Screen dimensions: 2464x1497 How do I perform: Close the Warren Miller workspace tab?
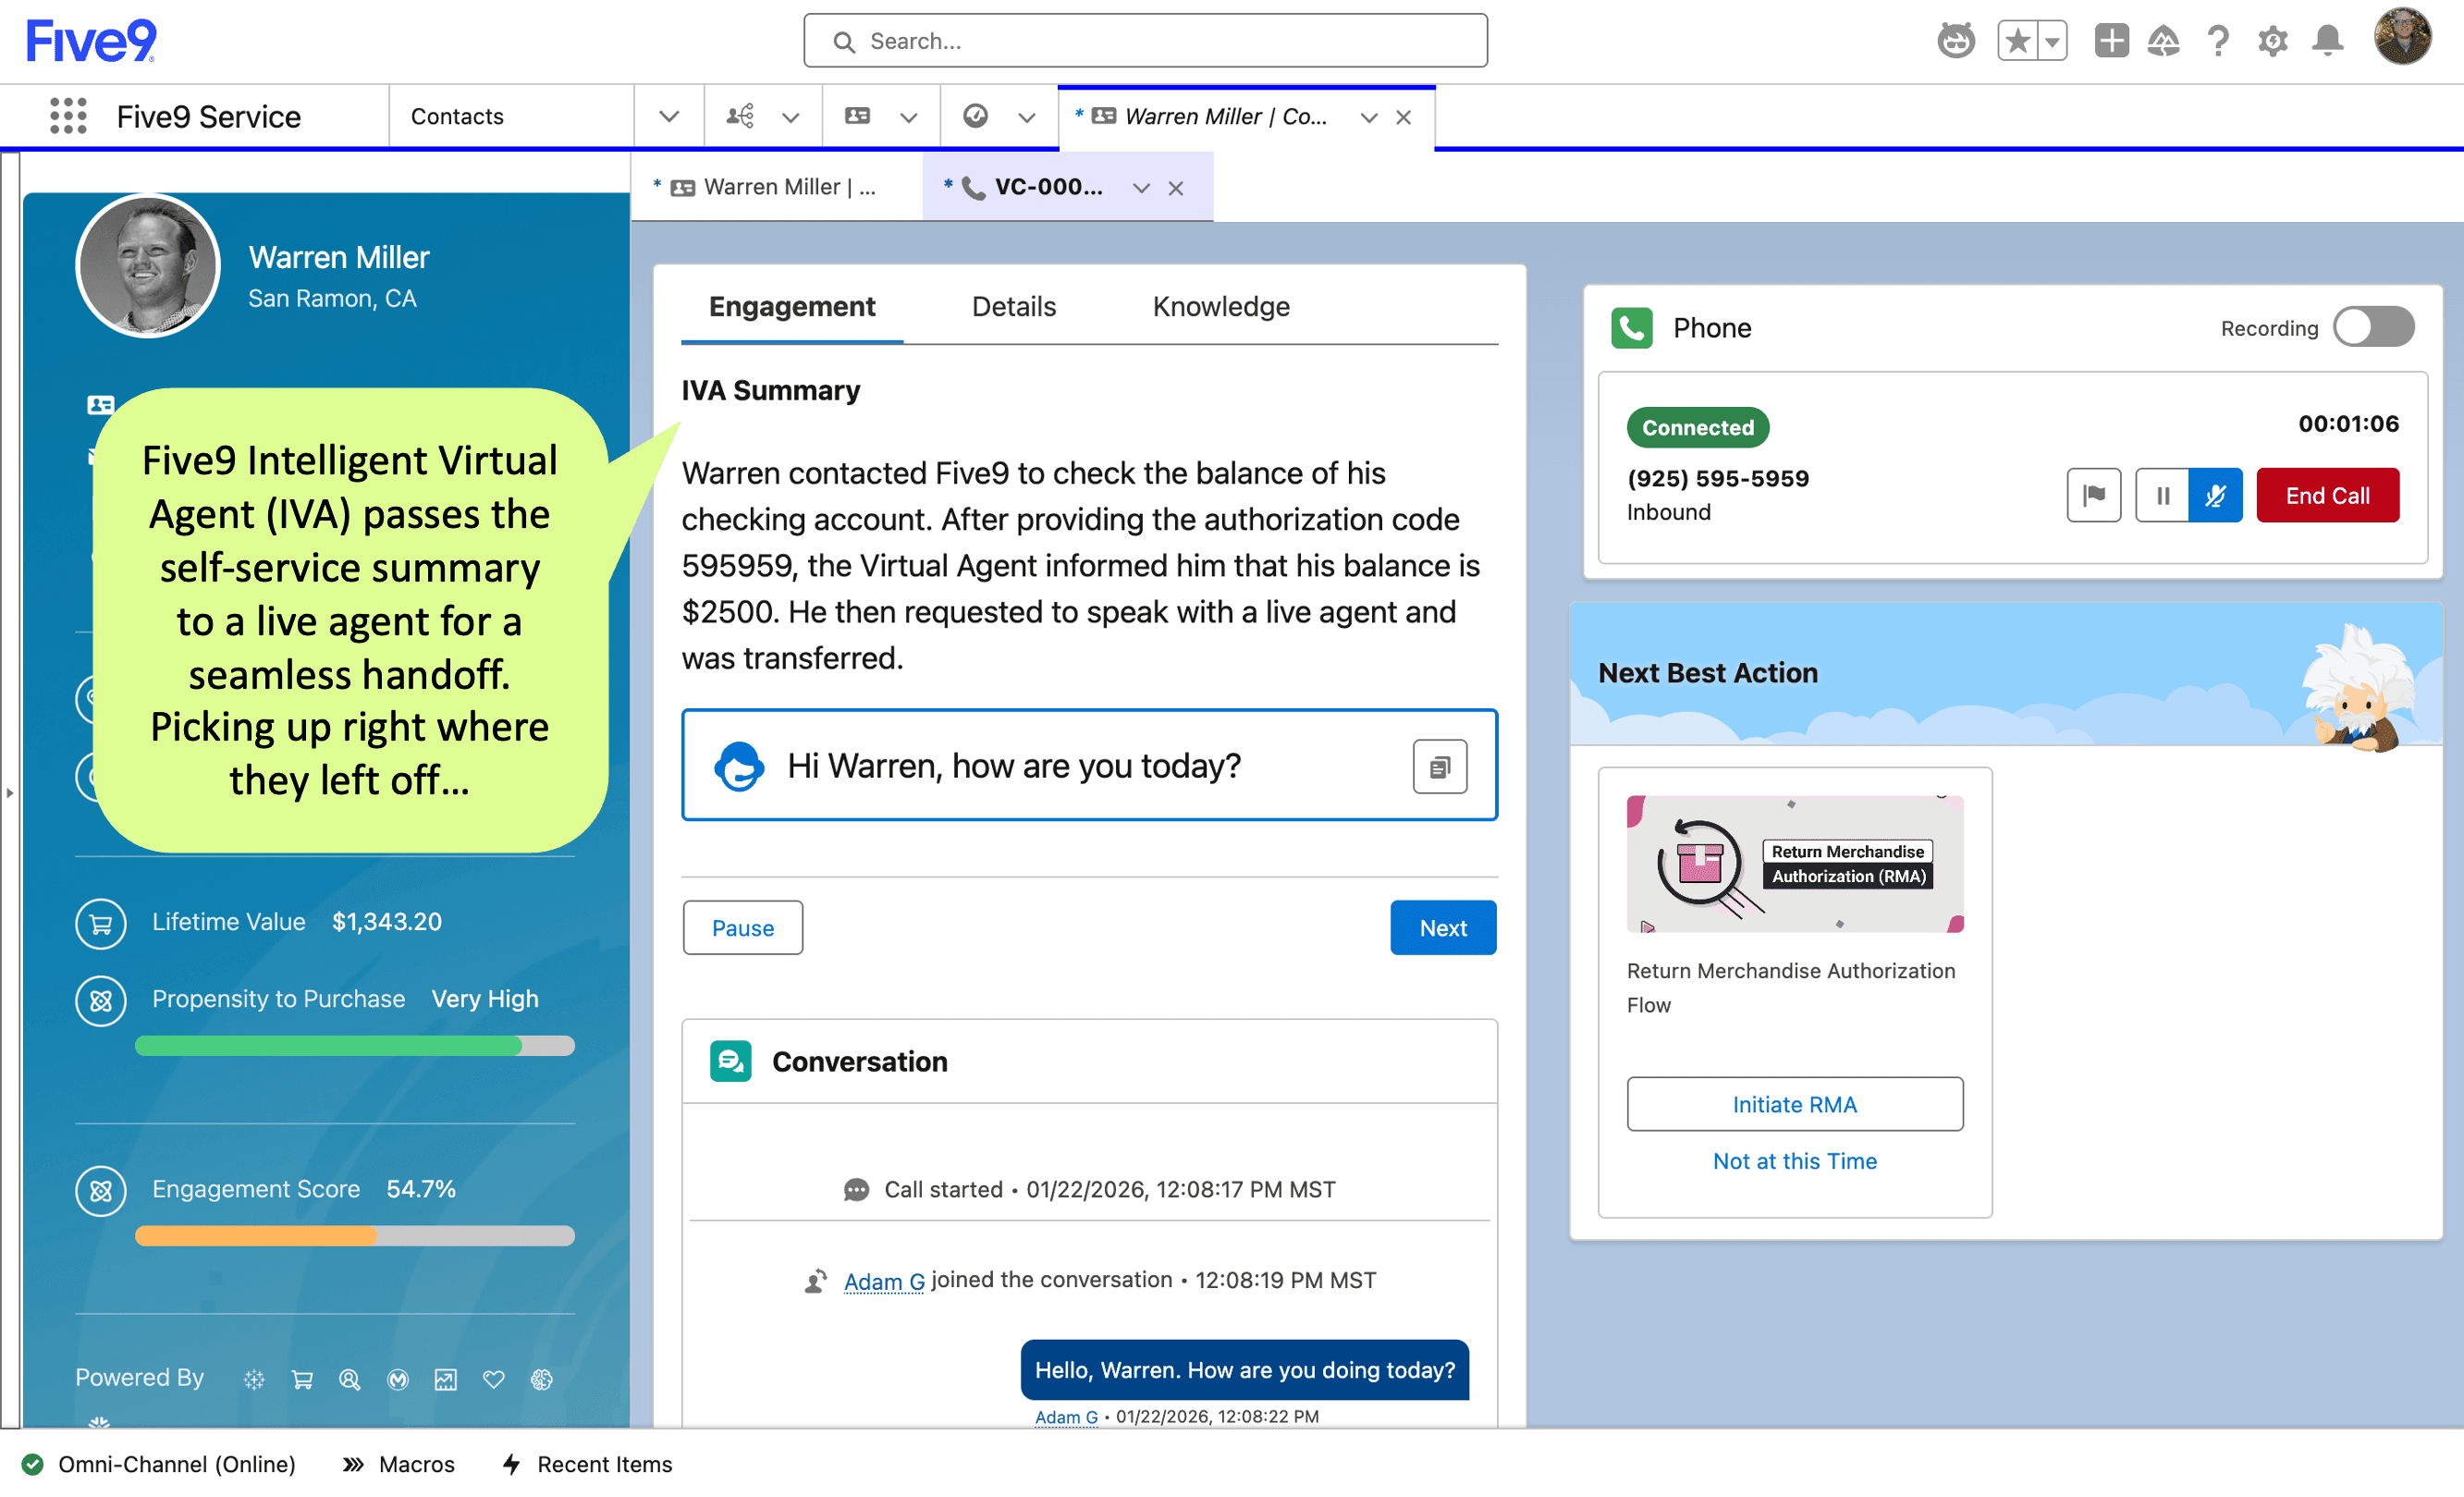coord(1403,117)
